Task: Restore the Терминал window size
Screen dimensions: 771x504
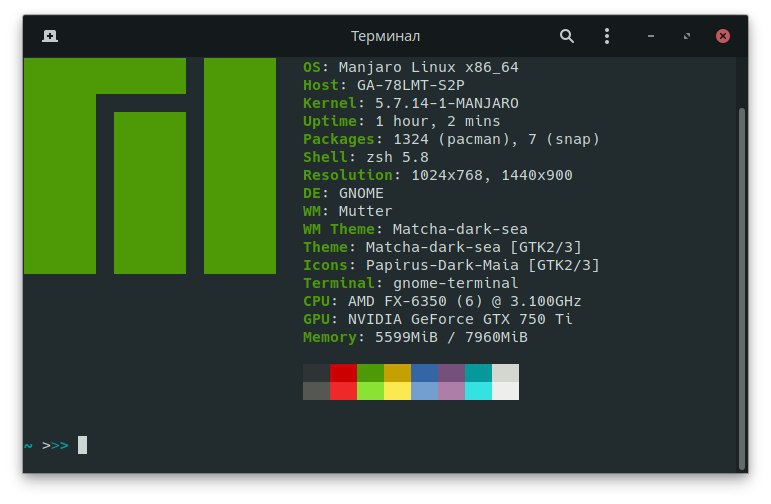Action: pos(687,36)
